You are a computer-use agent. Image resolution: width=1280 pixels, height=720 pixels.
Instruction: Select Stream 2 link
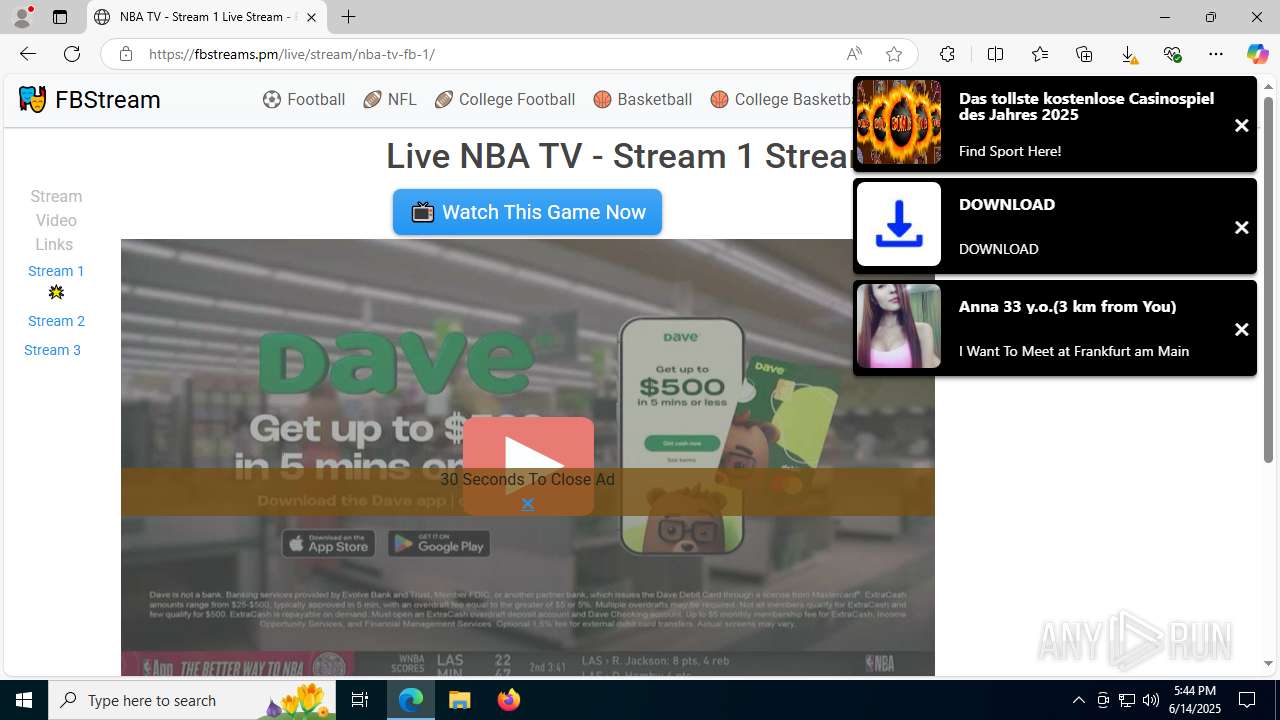pos(56,321)
